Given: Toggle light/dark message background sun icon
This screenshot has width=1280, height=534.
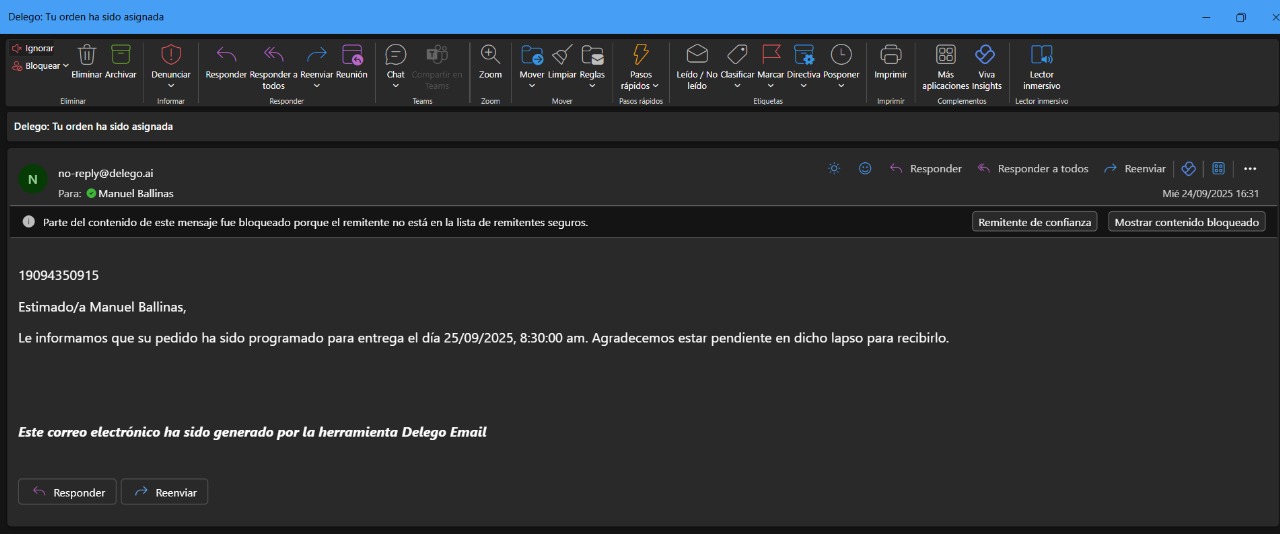Looking at the screenshot, I should coord(834,169).
